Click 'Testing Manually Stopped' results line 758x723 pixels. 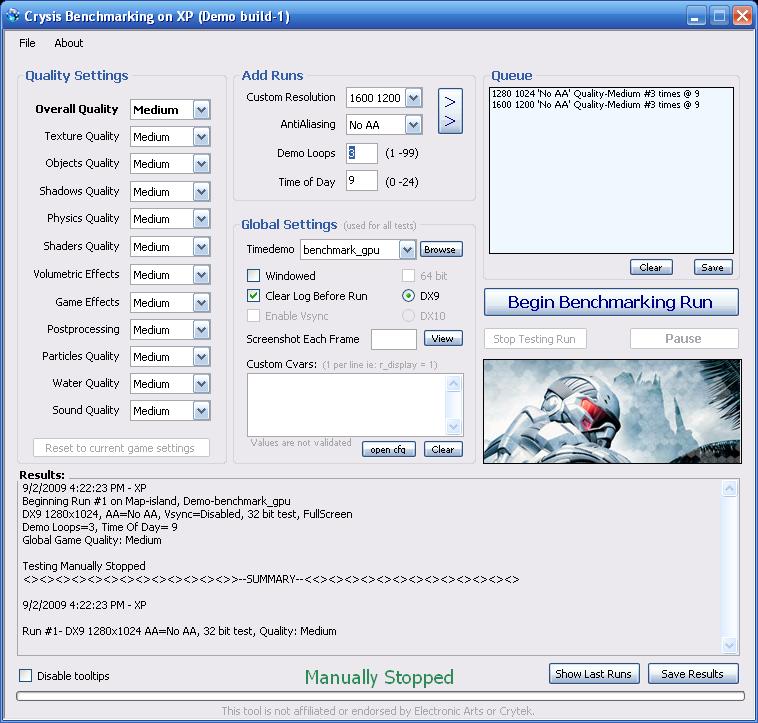pos(84,566)
